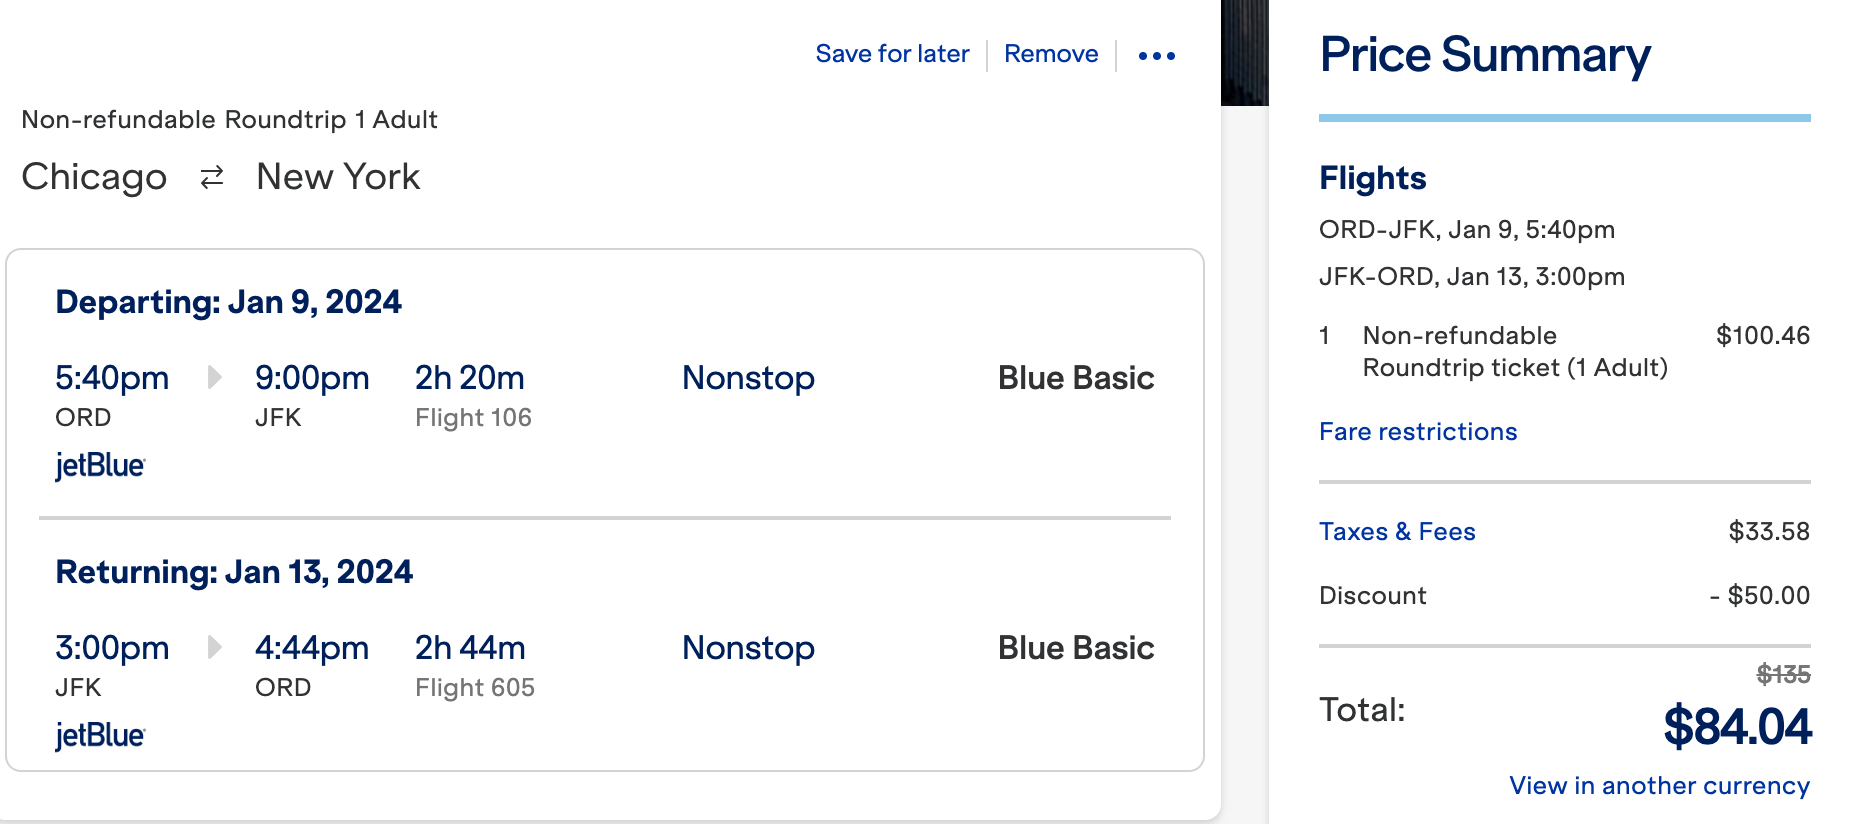Open the Fare restrictions link
The width and height of the screenshot is (1850, 824).
tap(1417, 432)
